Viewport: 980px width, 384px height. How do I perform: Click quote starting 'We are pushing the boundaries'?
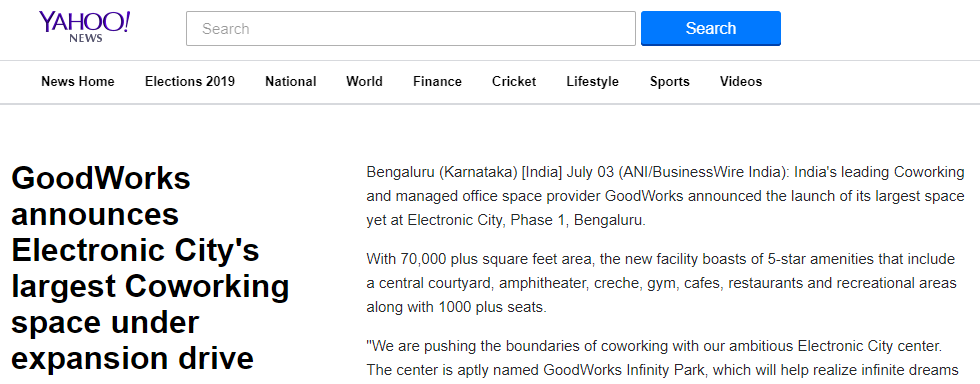(x=662, y=358)
